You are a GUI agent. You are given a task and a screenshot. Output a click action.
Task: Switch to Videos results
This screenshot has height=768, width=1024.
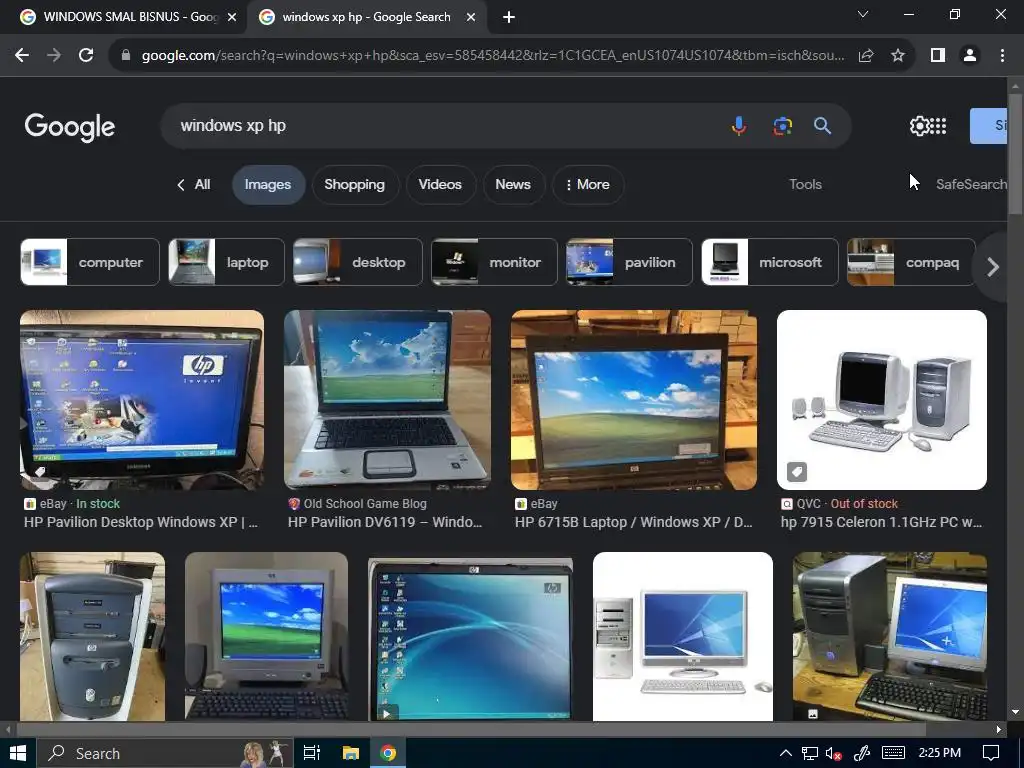(x=440, y=185)
